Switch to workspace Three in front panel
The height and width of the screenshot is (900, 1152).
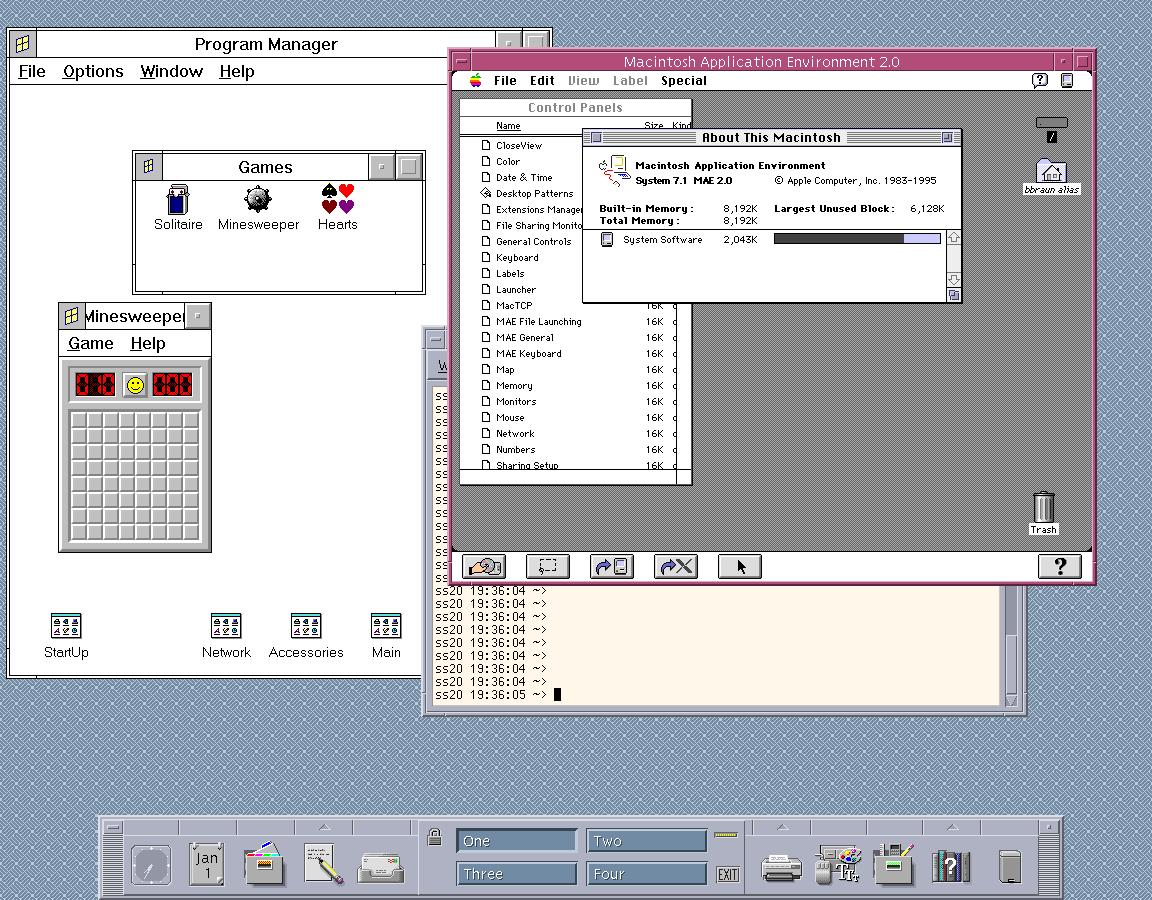coord(516,873)
